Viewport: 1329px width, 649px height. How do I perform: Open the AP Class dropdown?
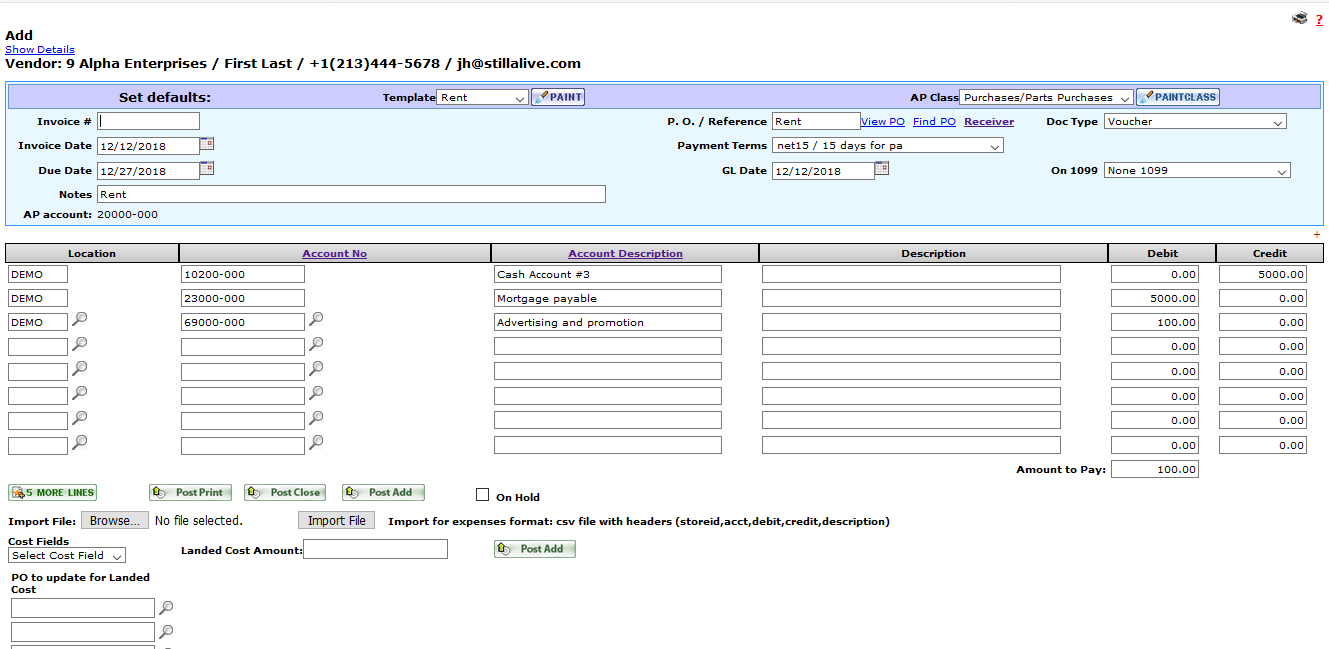(x=1046, y=98)
